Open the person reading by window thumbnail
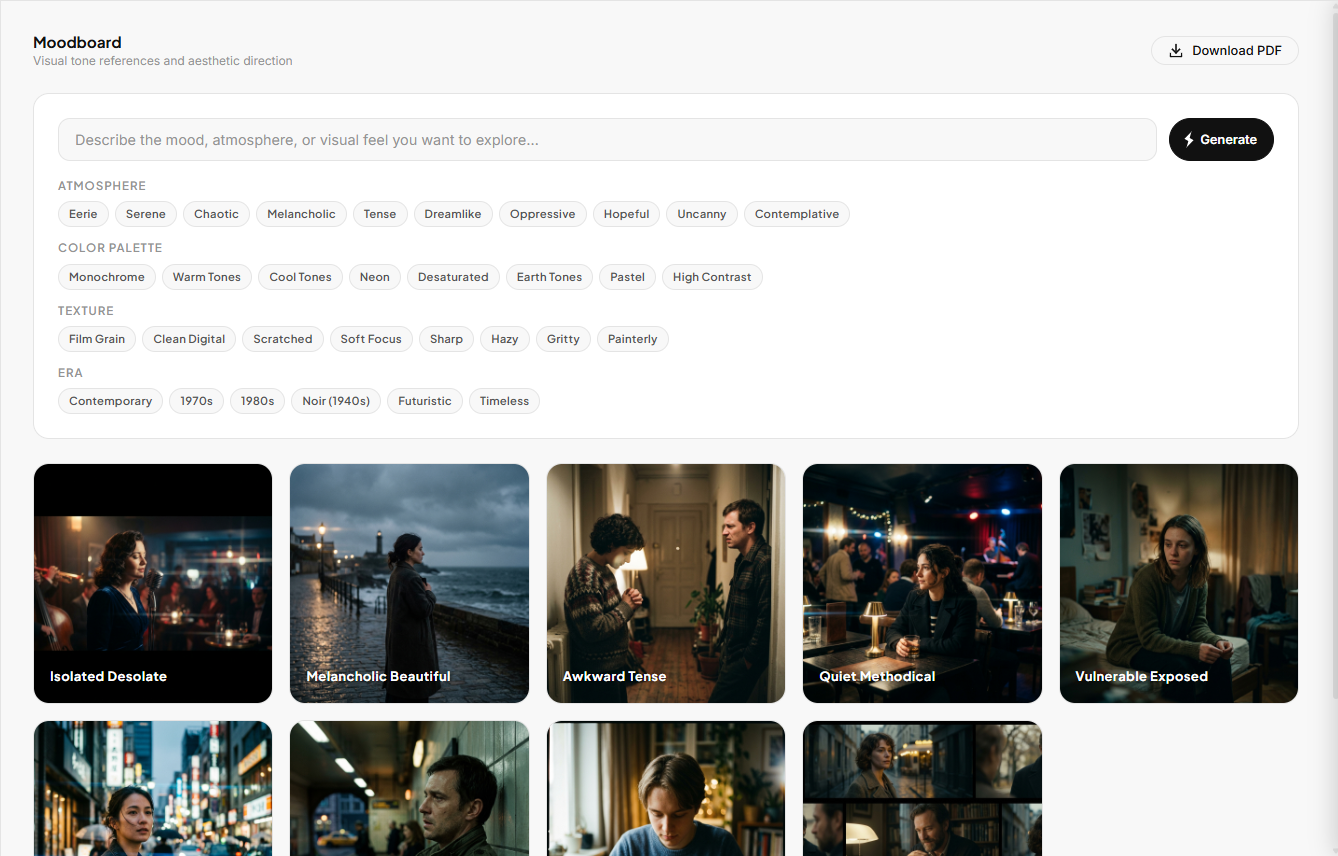This screenshot has width=1338, height=856. 666,789
